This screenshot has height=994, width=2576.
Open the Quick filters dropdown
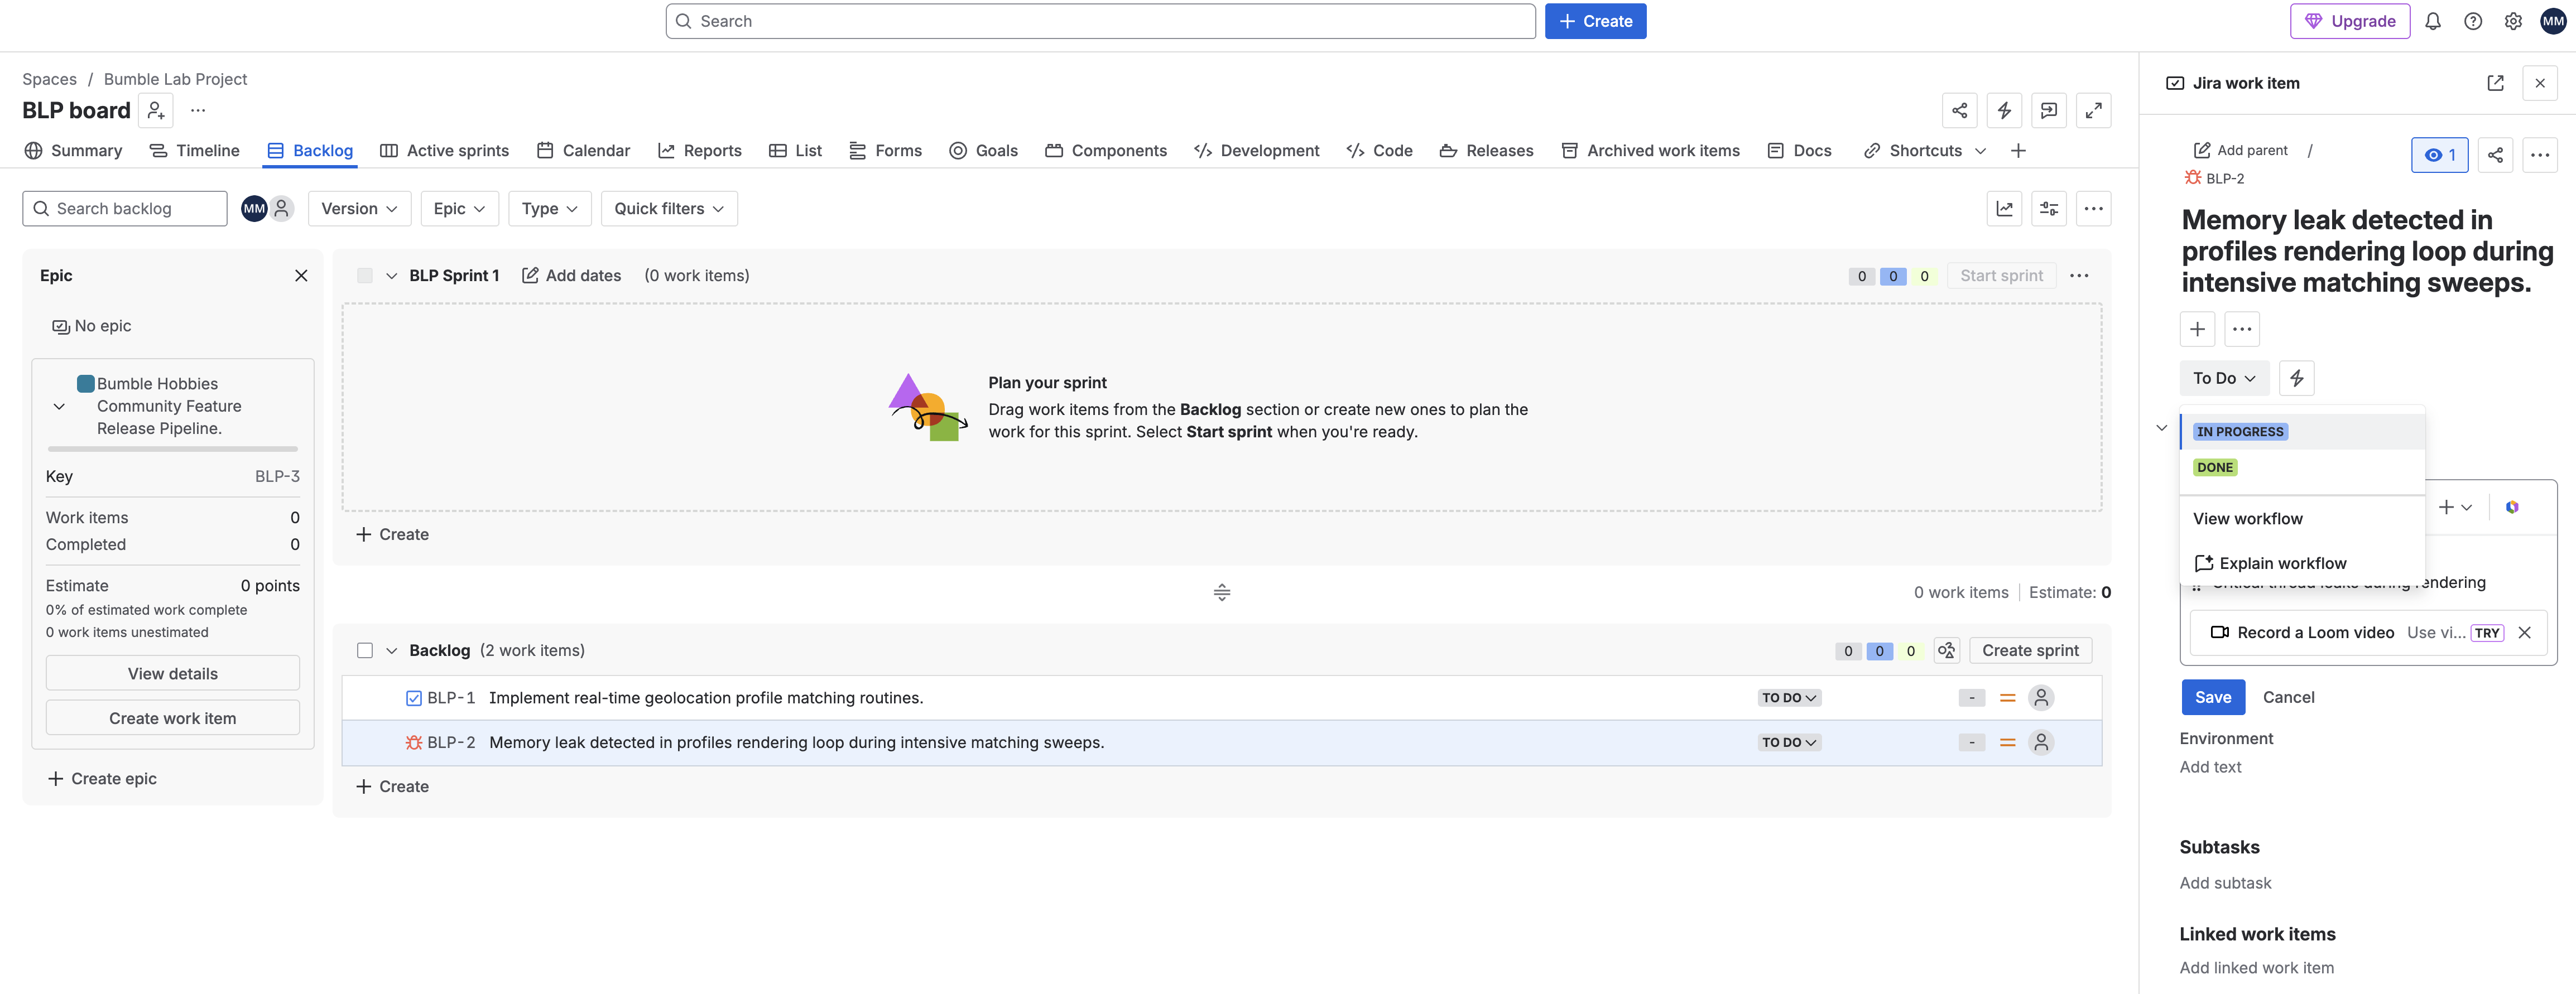point(669,209)
